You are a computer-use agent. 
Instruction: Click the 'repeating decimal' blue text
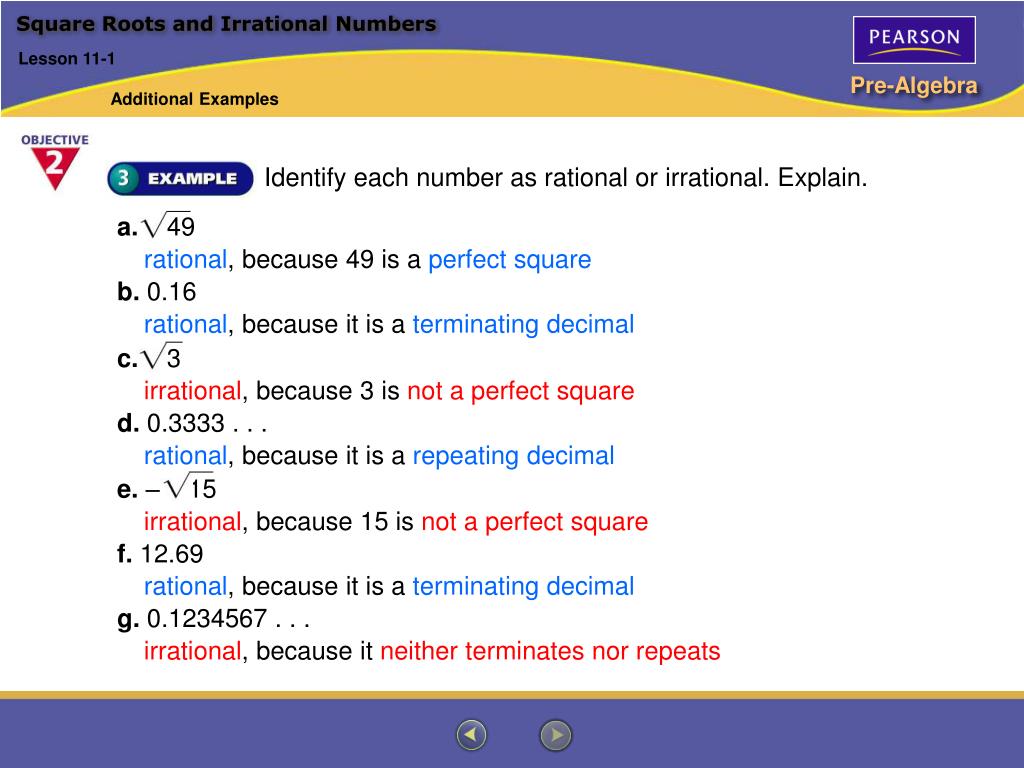click(x=513, y=456)
